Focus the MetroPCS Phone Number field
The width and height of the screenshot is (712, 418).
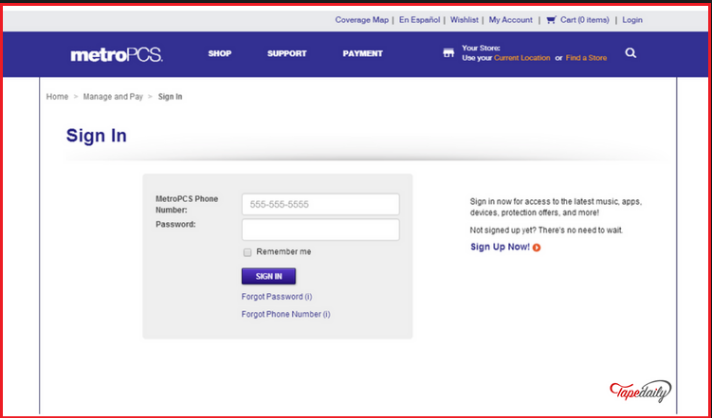point(321,204)
